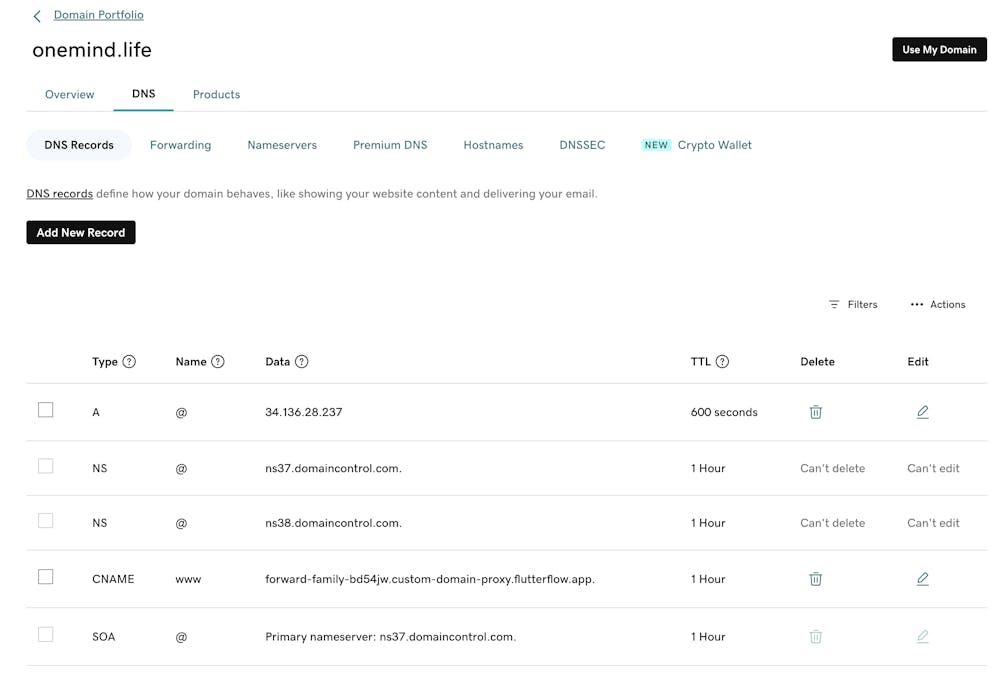Tick the first NS record checkbox

(x=45, y=466)
